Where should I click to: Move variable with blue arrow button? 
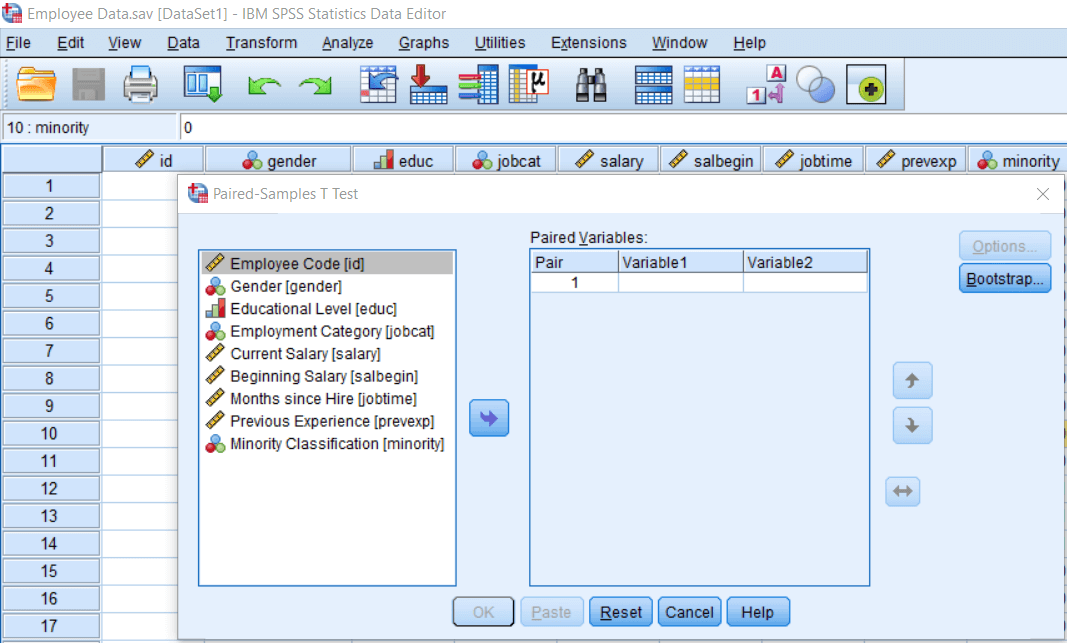[489, 418]
